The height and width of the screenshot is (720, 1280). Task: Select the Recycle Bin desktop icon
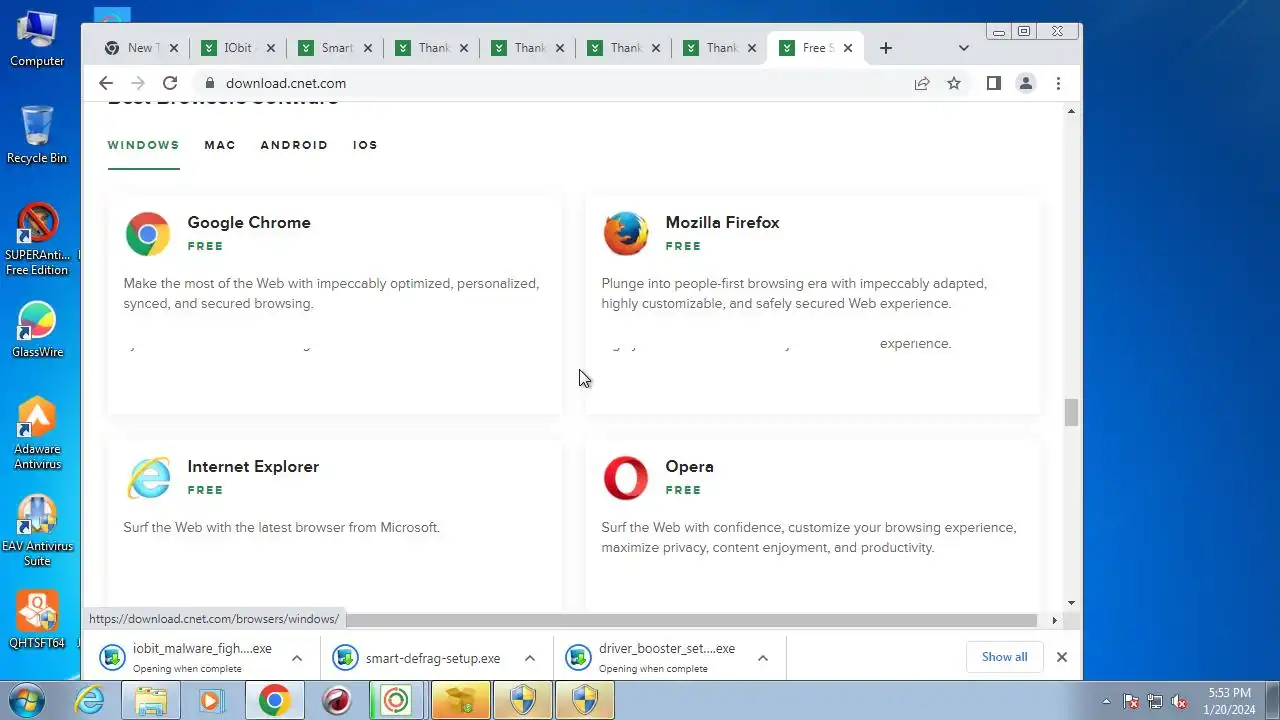(x=37, y=134)
